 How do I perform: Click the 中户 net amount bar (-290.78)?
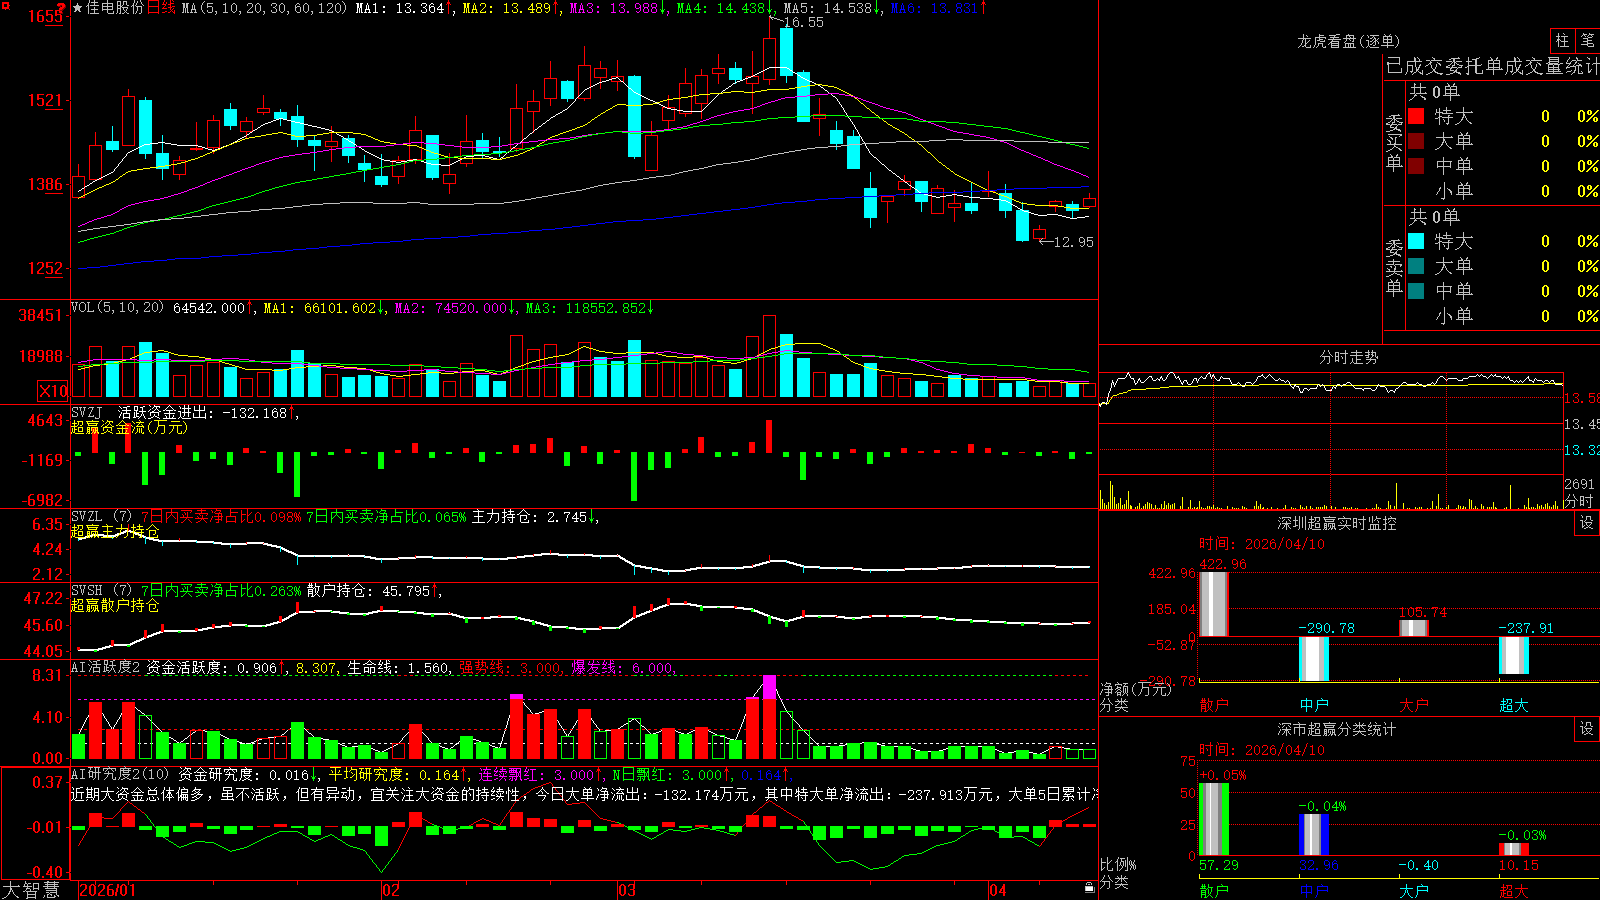[x=1314, y=659]
